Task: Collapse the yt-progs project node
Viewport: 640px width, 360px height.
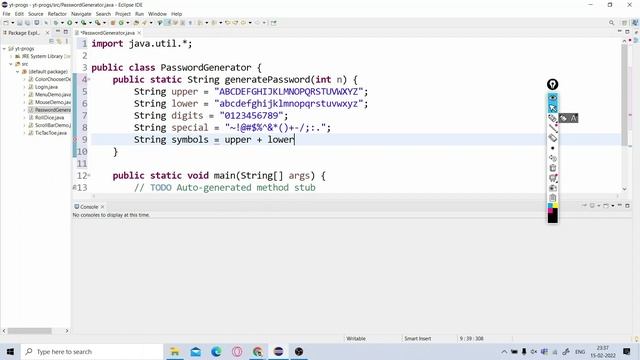Action: [4, 49]
